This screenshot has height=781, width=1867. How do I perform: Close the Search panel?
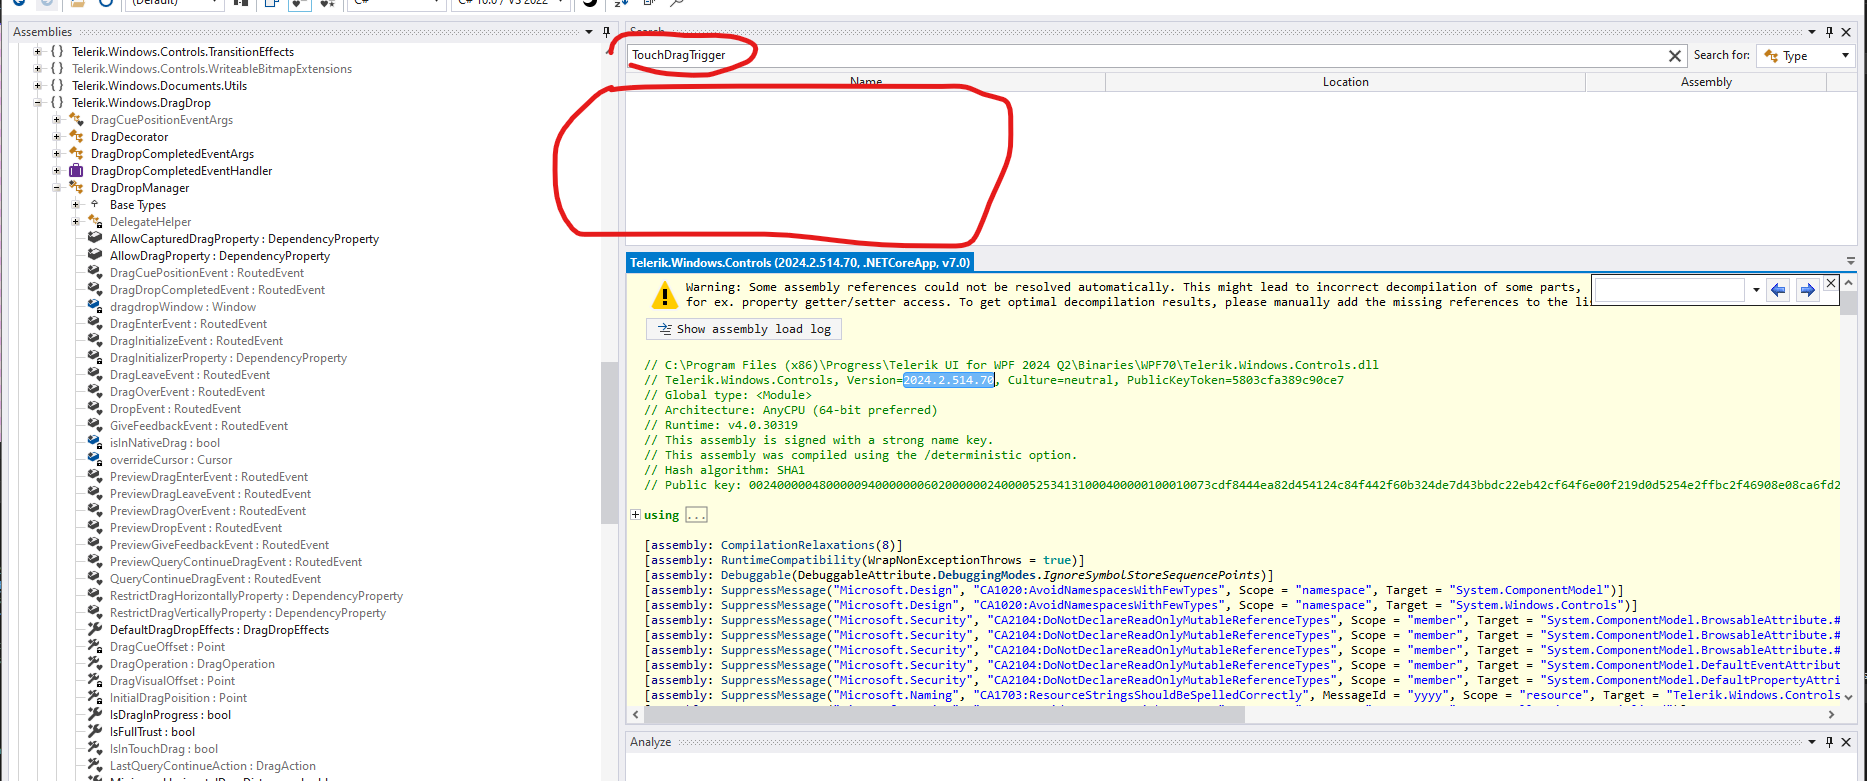[x=1846, y=32]
